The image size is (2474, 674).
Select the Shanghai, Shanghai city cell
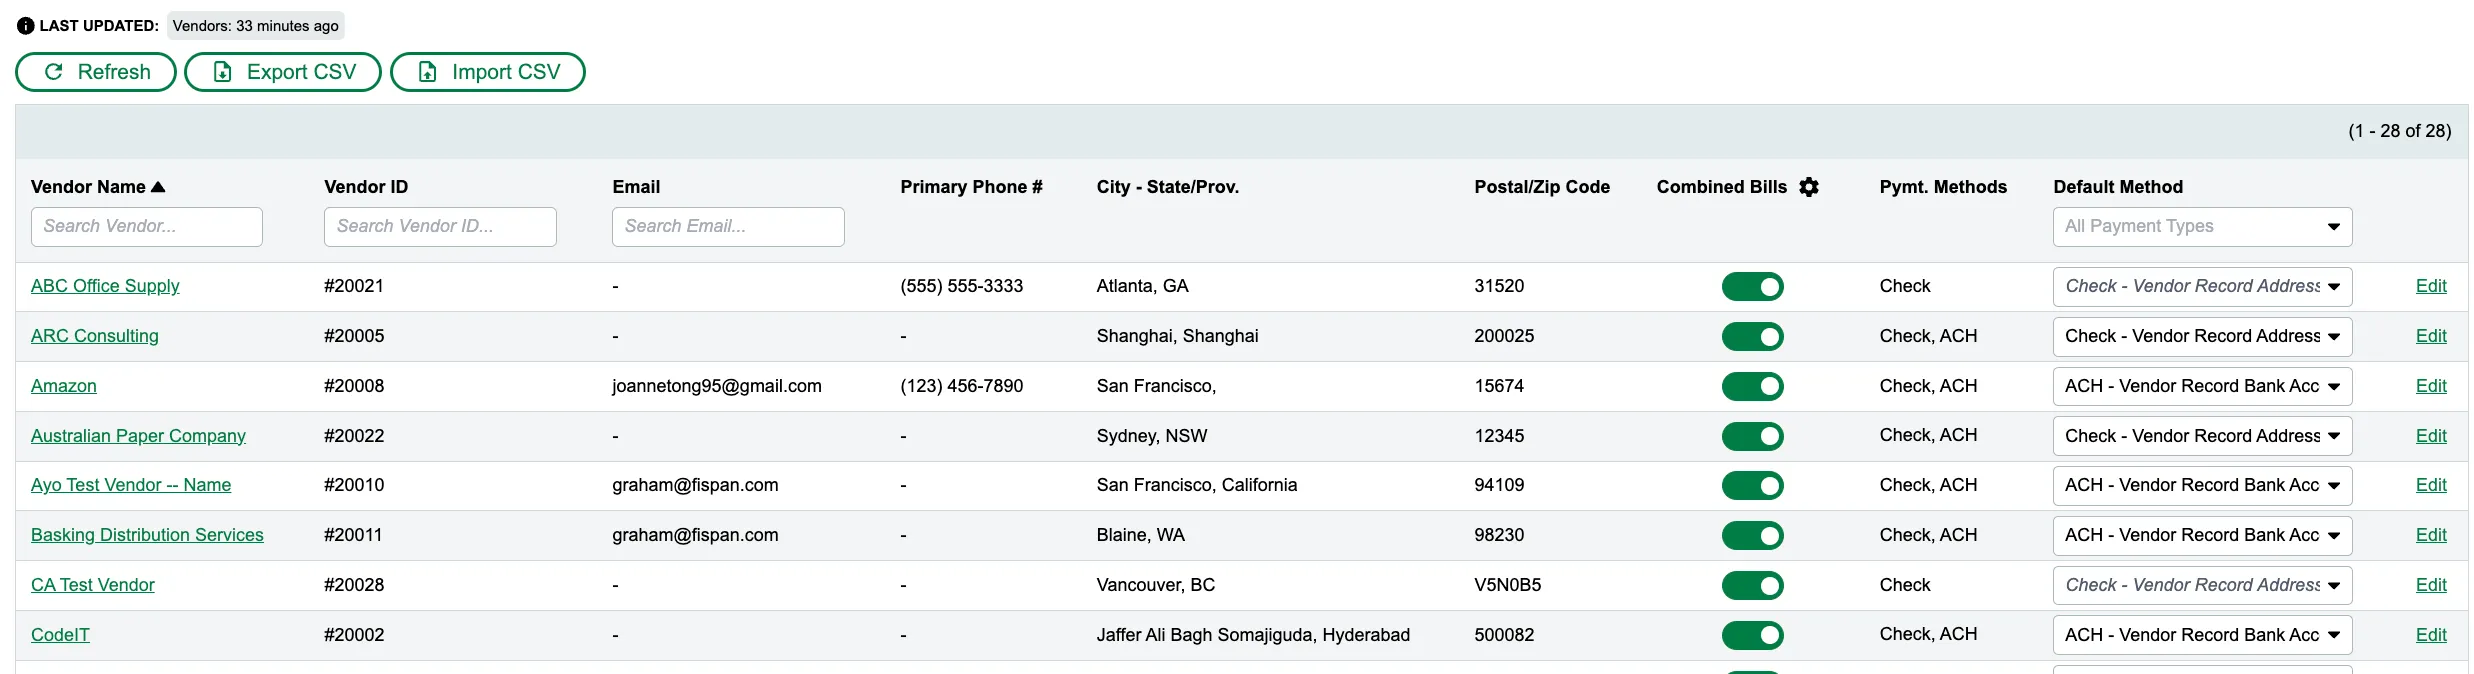pyautogui.click(x=1177, y=336)
